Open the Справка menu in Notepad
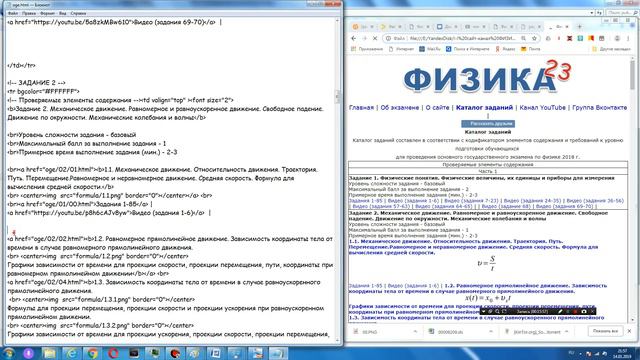The width and height of the screenshot is (640, 360). pos(78,13)
